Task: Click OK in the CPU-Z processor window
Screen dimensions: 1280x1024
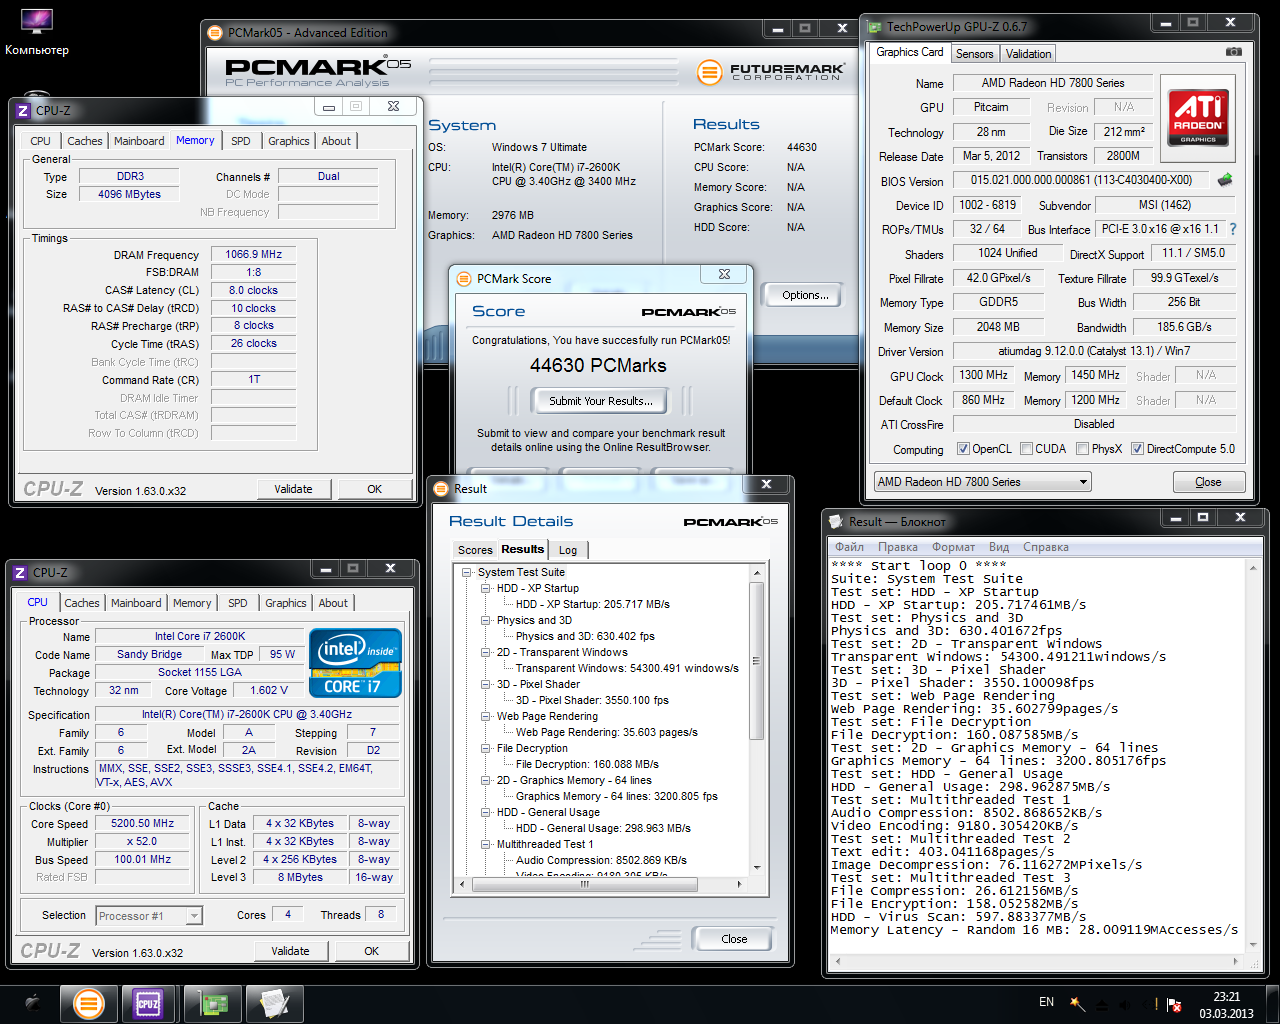Action: [x=371, y=951]
